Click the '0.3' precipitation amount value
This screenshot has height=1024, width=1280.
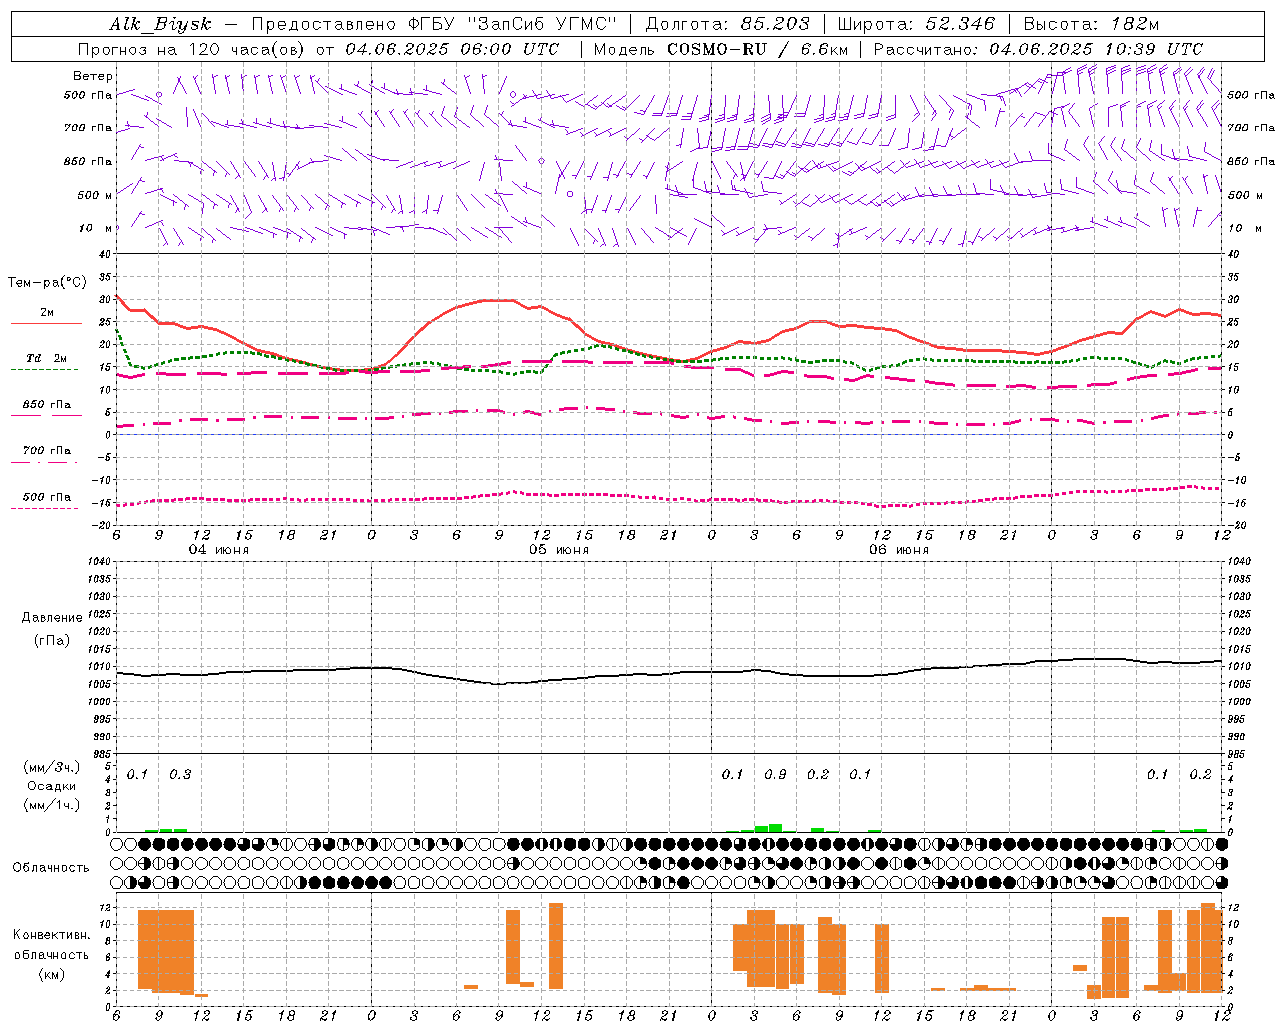[180, 775]
